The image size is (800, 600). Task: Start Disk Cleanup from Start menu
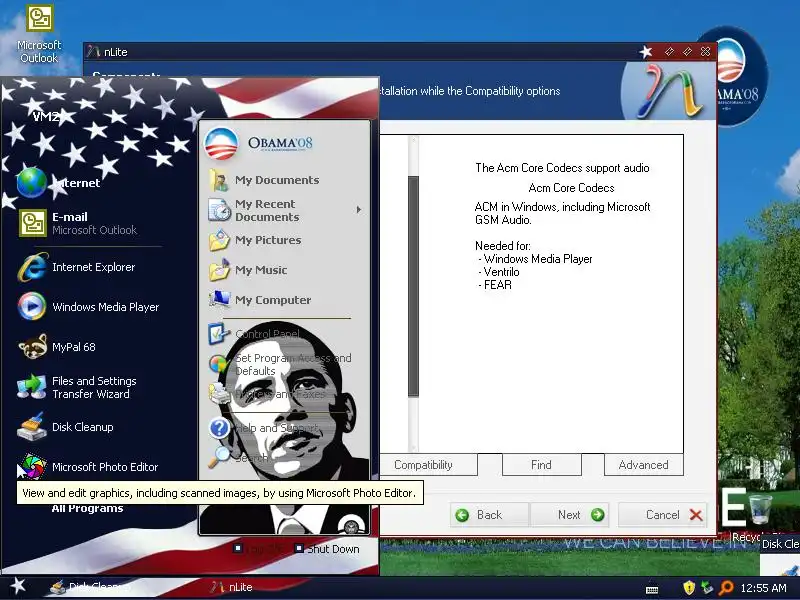[65, 427]
